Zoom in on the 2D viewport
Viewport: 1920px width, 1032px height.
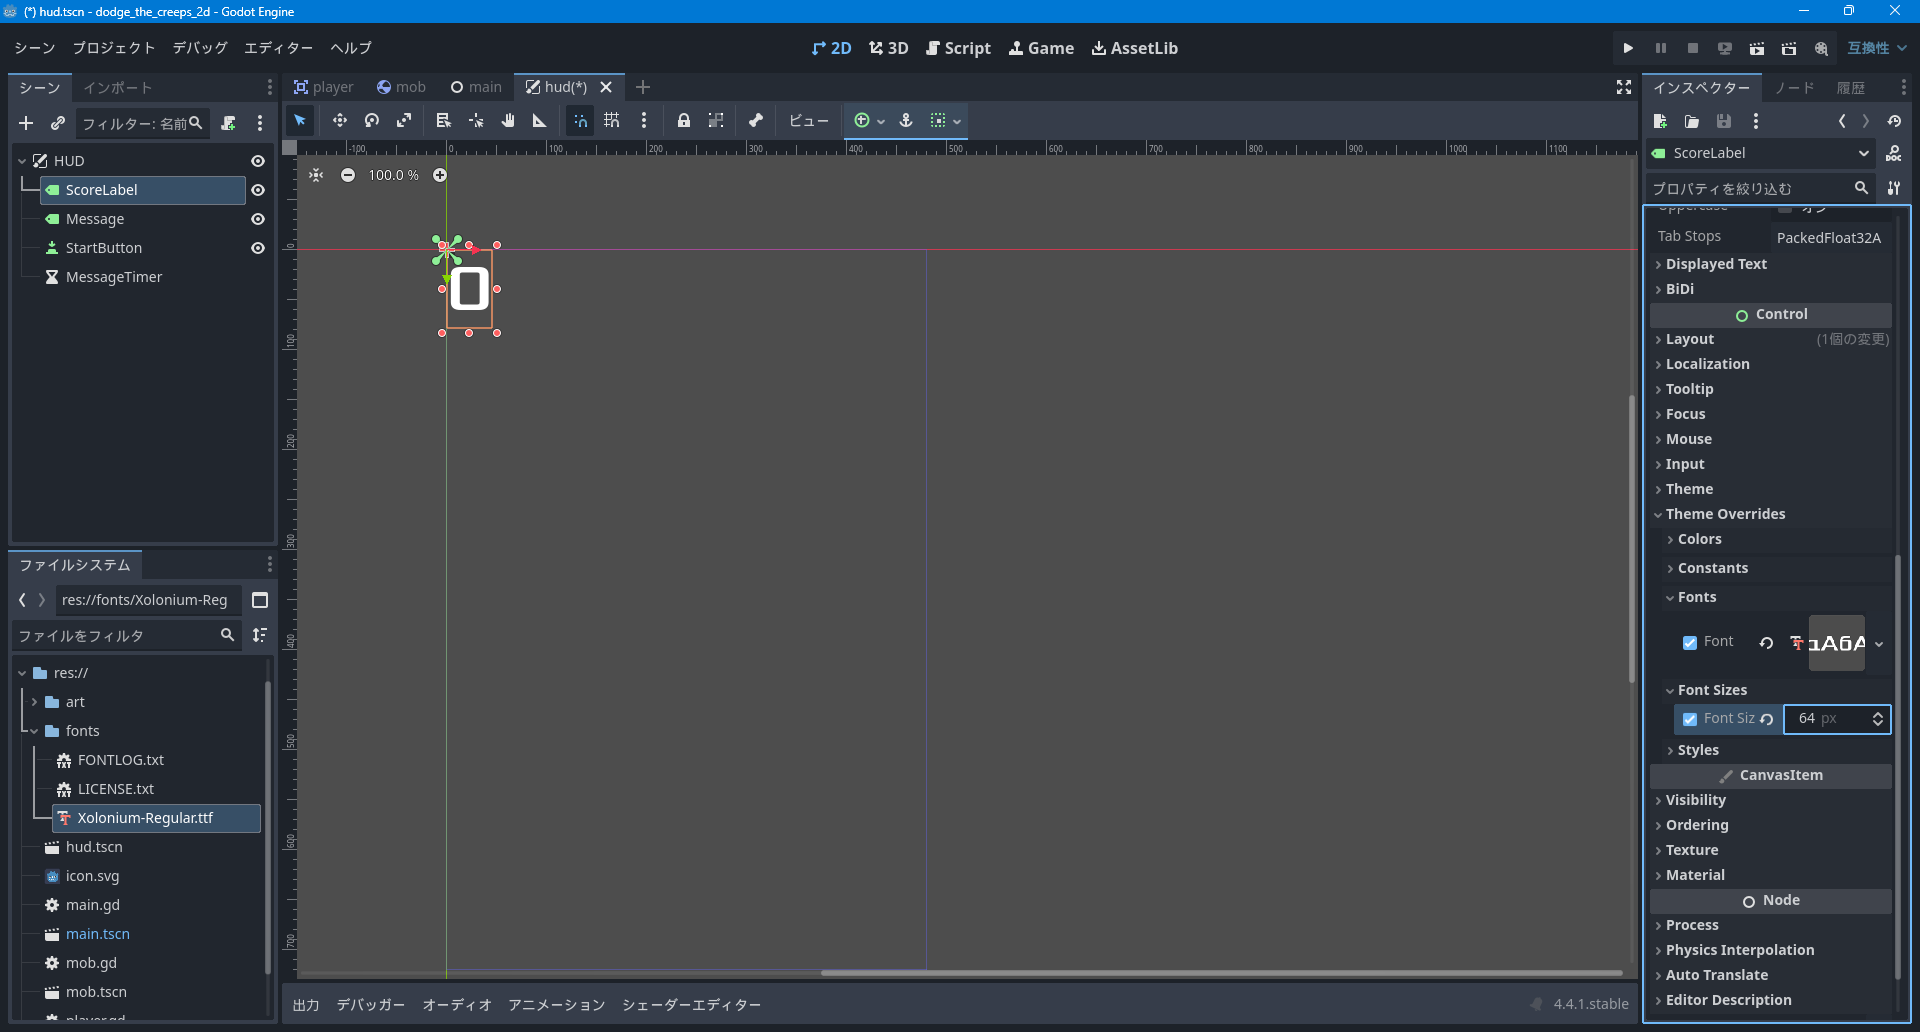pyautogui.click(x=440, y=175)
